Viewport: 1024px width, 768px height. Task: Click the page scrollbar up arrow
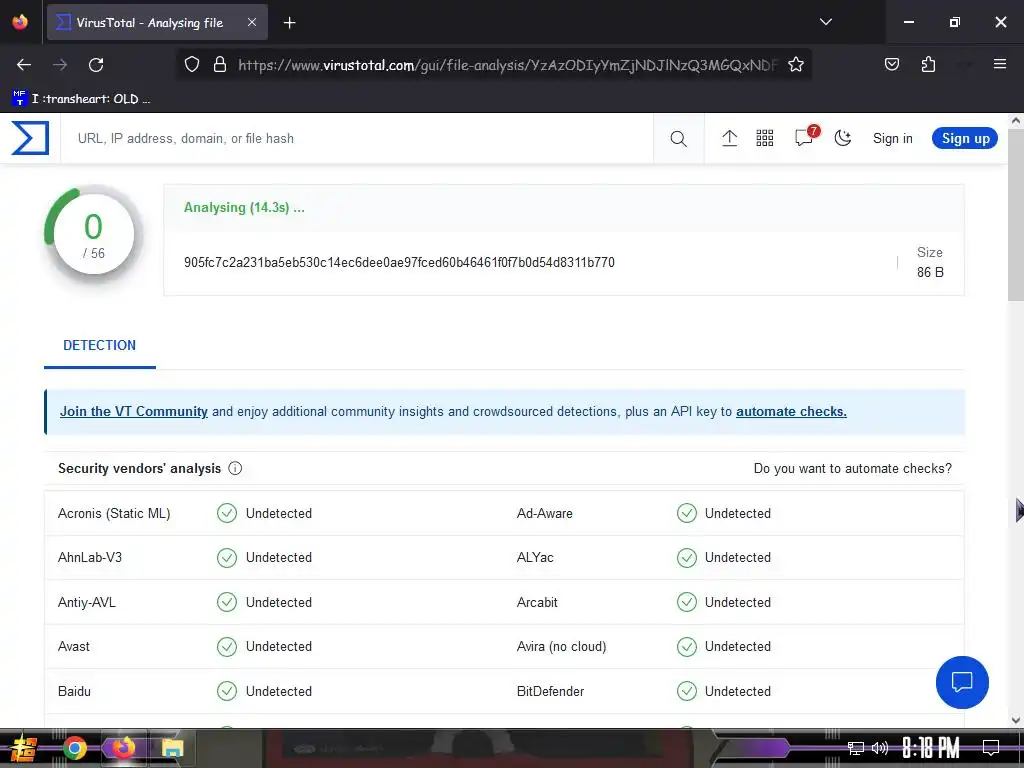[x=1016, y=121]
